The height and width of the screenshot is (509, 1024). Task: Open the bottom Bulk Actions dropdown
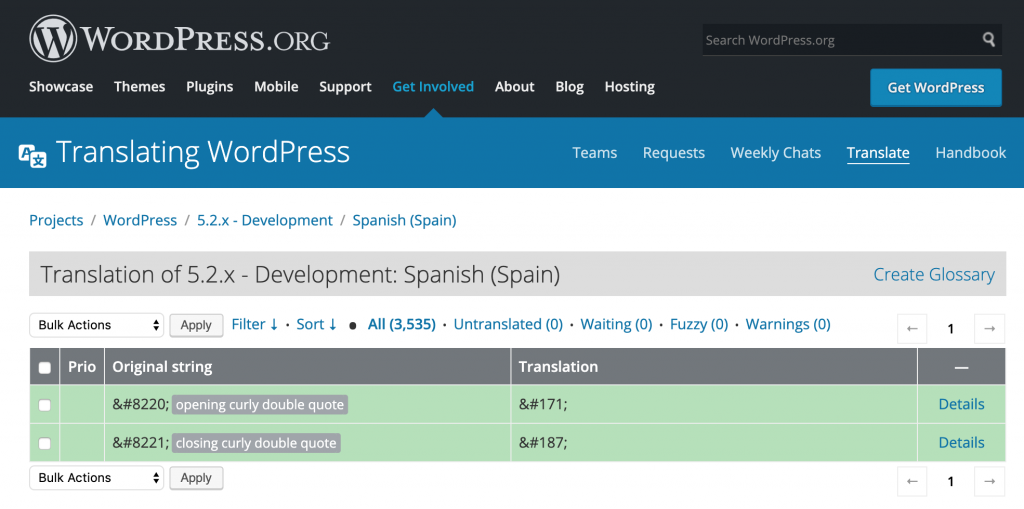[x=97, y=478]
